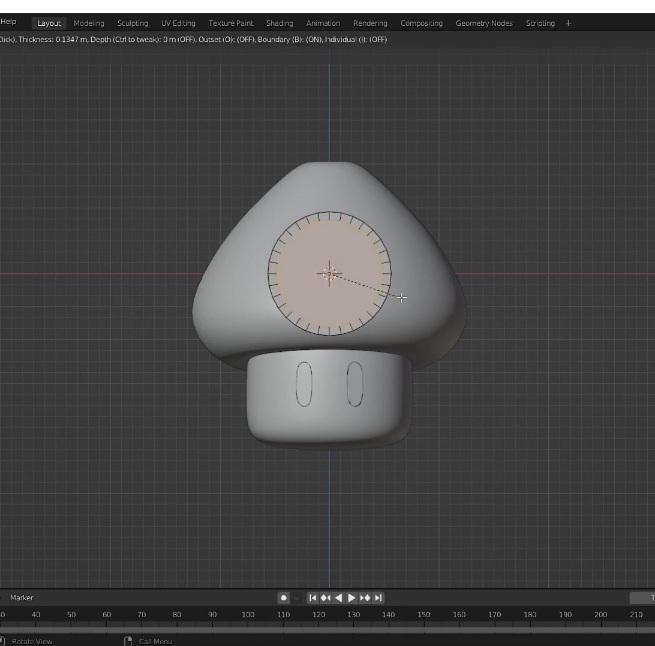Switch to the Animation workspace tab
Image resolution: width=655 pixels, height=646 pixels.
(323, 23)
